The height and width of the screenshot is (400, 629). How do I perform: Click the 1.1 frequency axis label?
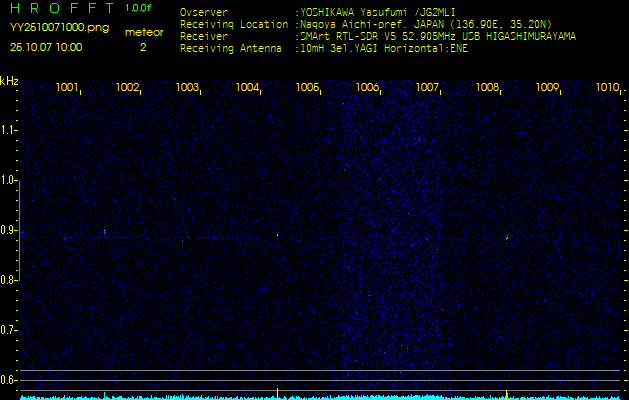coord(8,130)
